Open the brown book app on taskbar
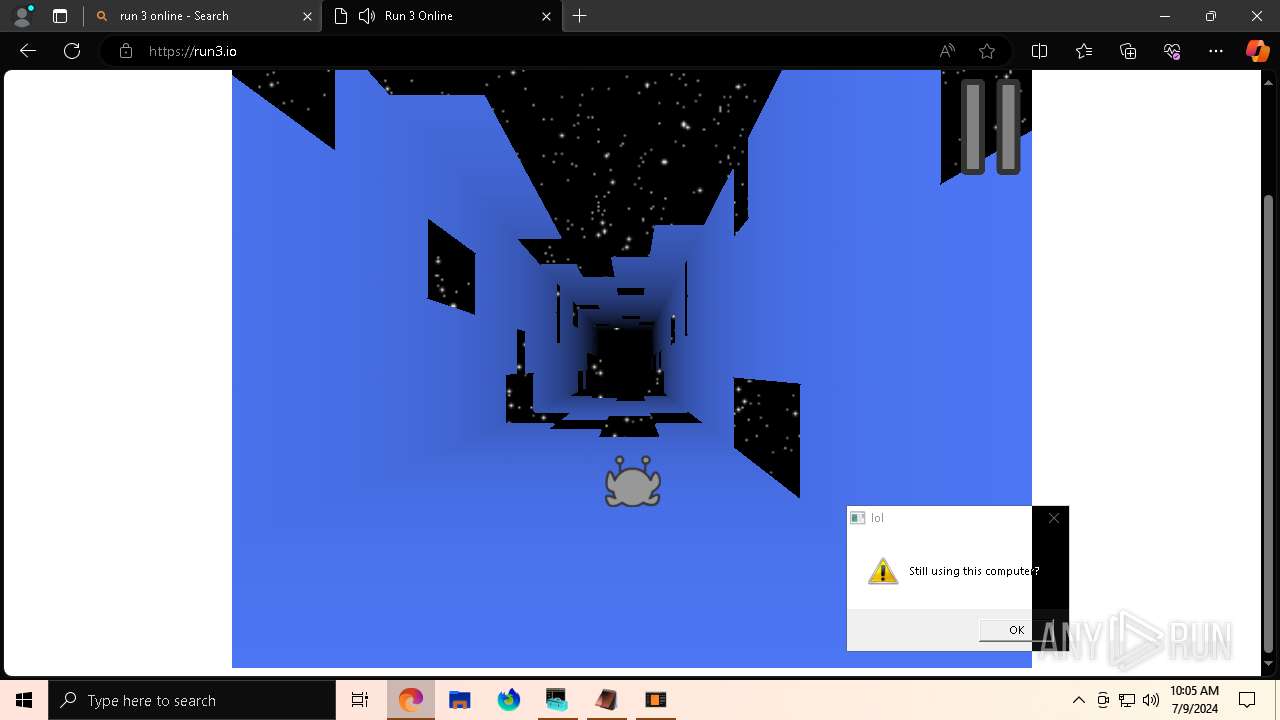This screenshot has width=1280, height=720. click(606, 700)
